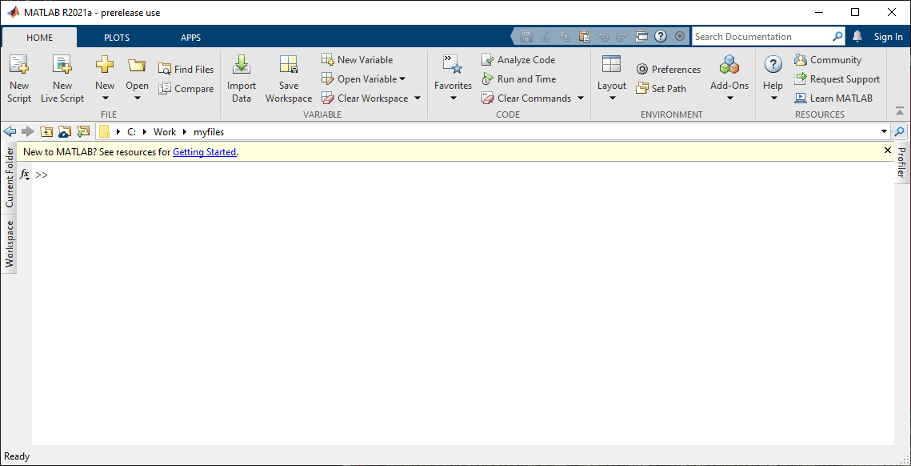Switch to the APPS tab

[191, 37]
